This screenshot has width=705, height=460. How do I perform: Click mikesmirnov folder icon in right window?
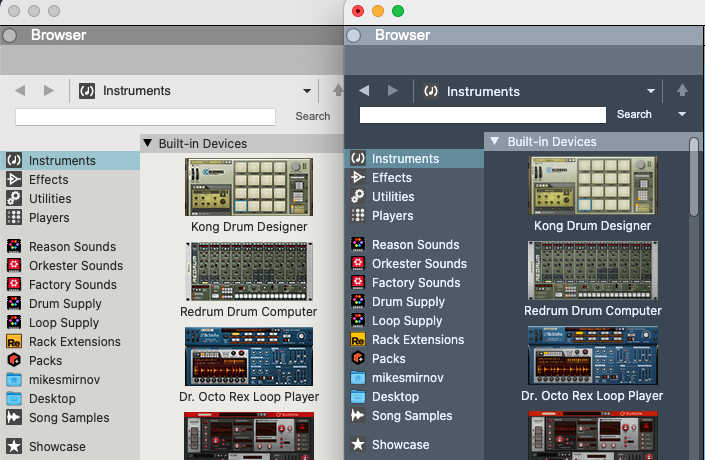coord(358,378)
